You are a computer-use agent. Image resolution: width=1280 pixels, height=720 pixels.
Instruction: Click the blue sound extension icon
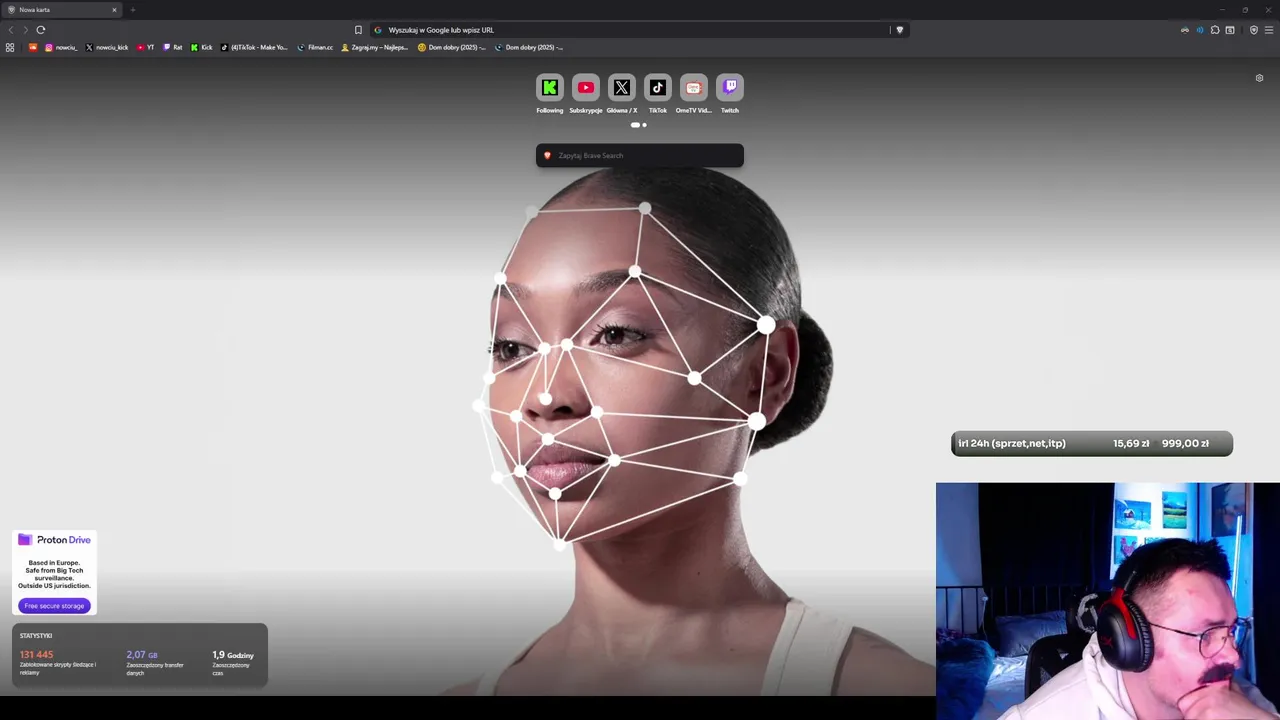point(1200,30)
